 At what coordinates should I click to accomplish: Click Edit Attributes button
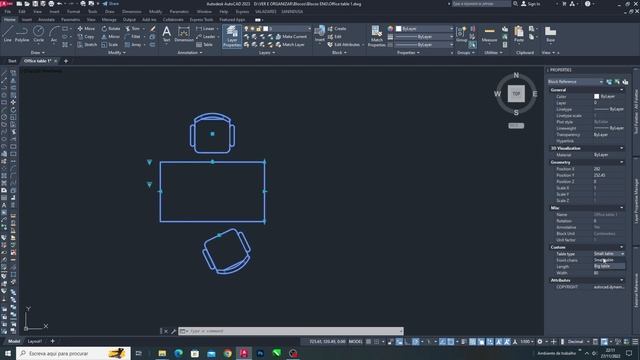click(x=345, y=44)
